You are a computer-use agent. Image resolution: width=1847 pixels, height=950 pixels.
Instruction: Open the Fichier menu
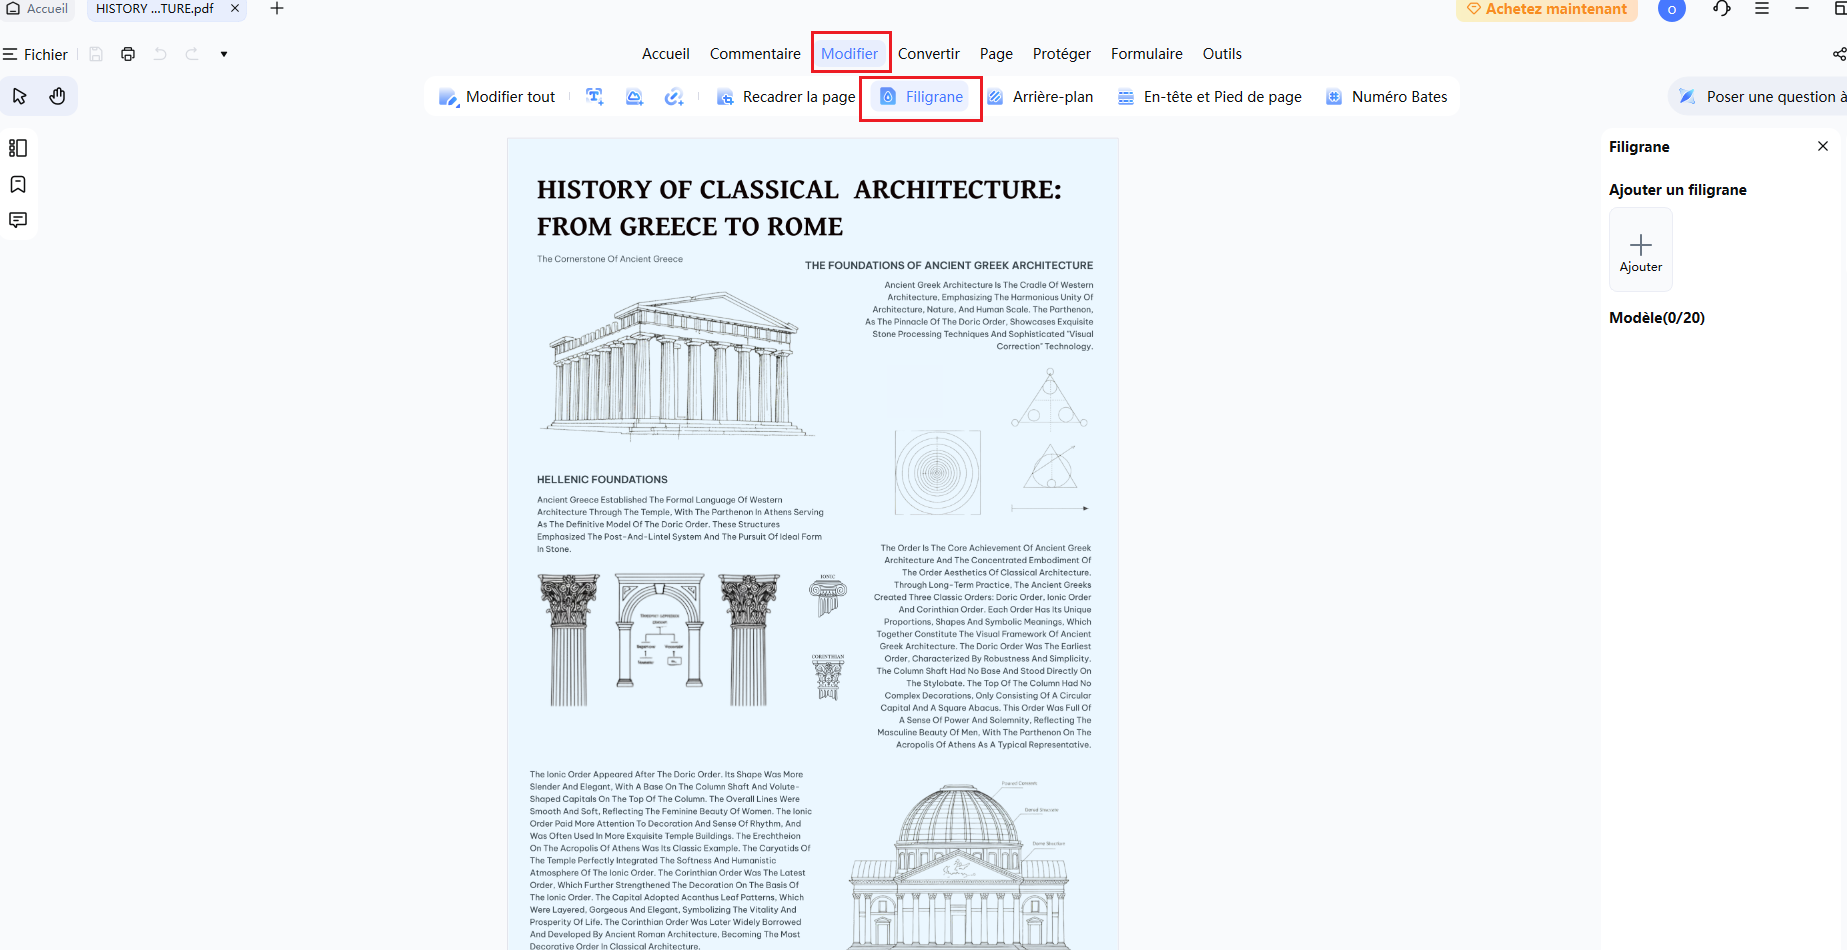coord(35,54)
